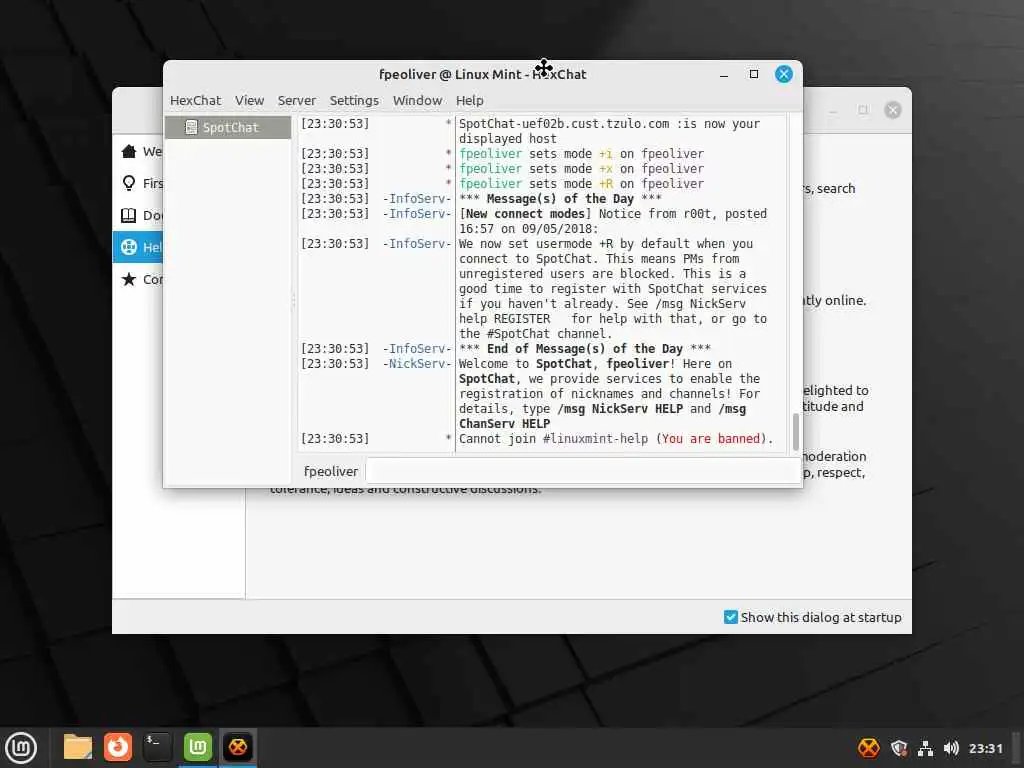Launch Firefox from the taskbar

pyautogui.click(x=118, y=748)
